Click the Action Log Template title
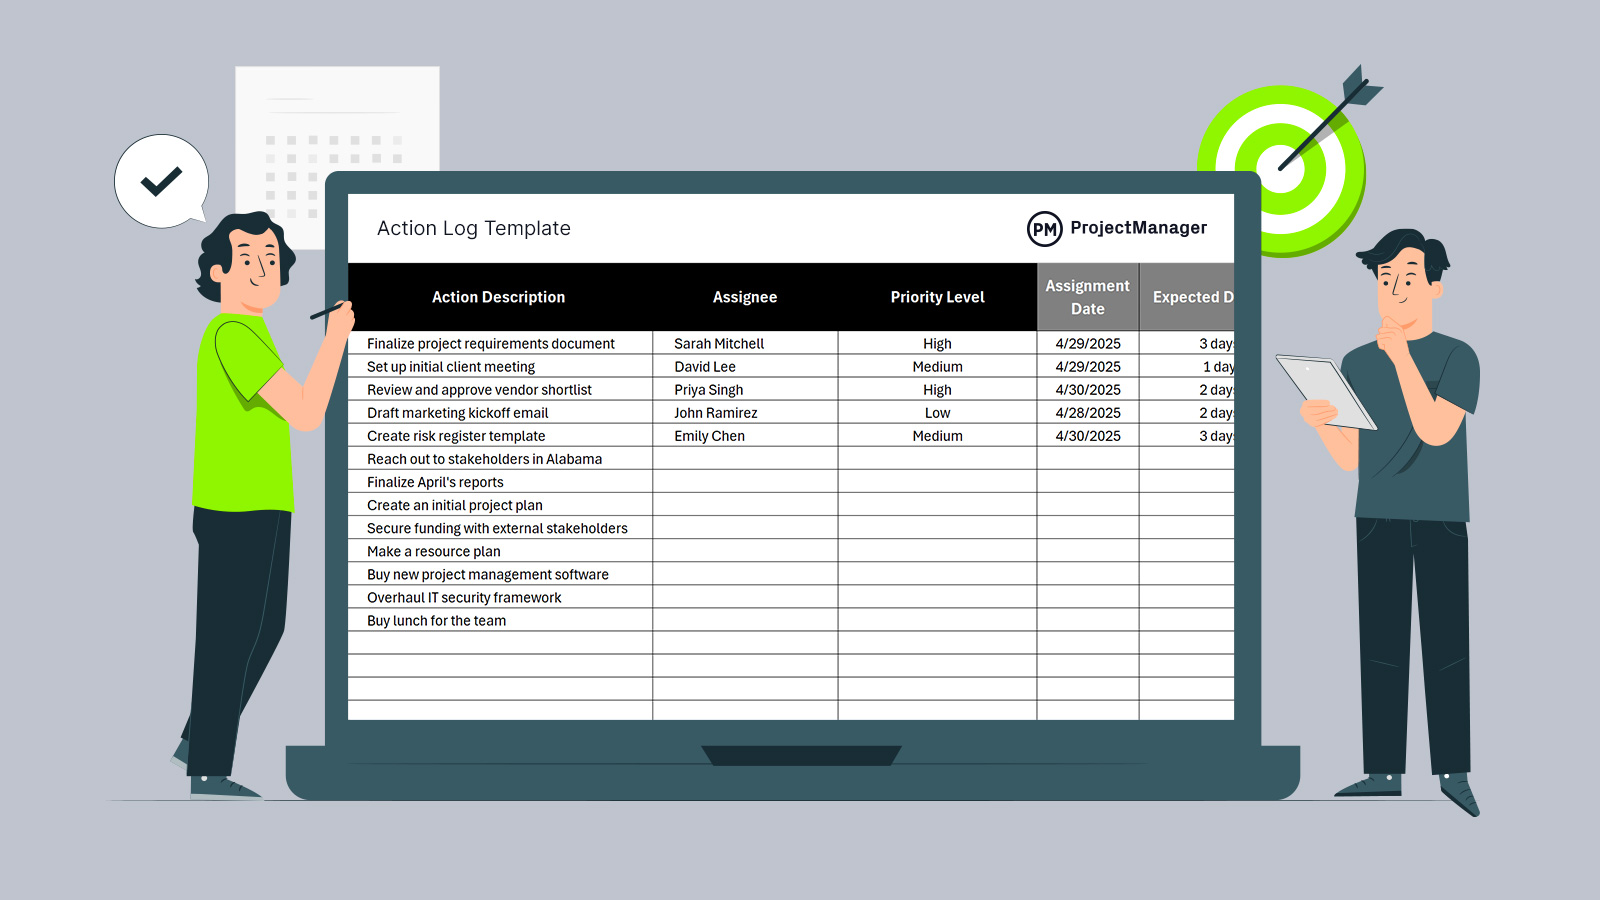The height and width of the screenshot is (900, 1600). click(473, 228)
